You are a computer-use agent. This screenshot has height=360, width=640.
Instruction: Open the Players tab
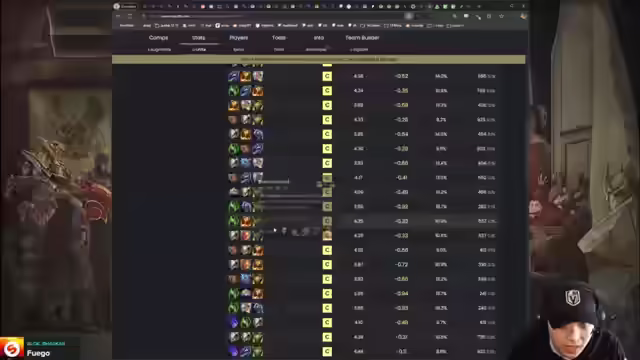(238, 38)
